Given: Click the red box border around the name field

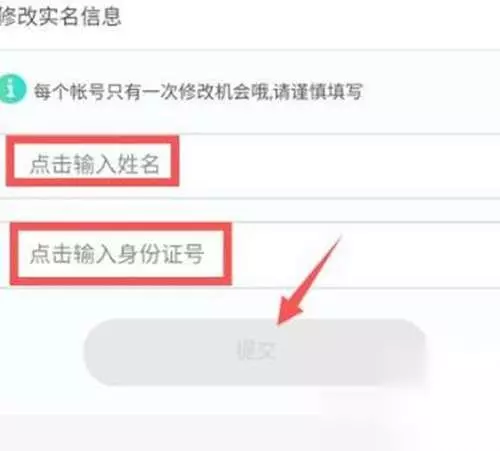Looking at the screenshot, I should (x=93, y=139).
